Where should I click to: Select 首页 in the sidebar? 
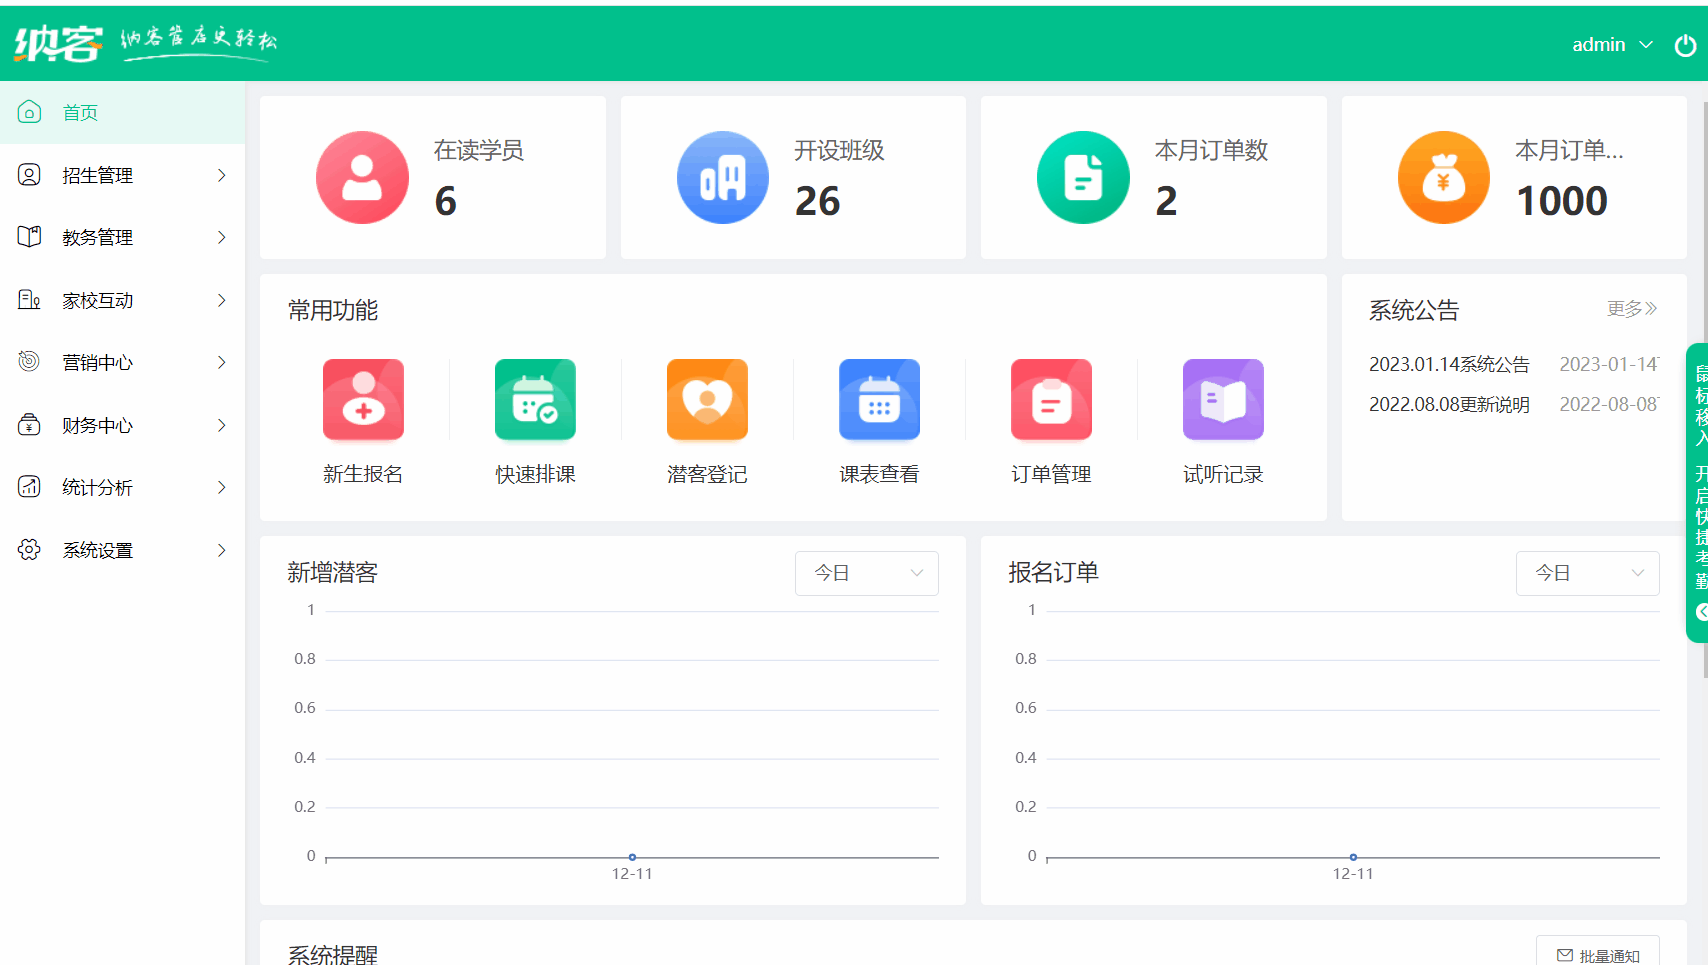pos(80,112)
